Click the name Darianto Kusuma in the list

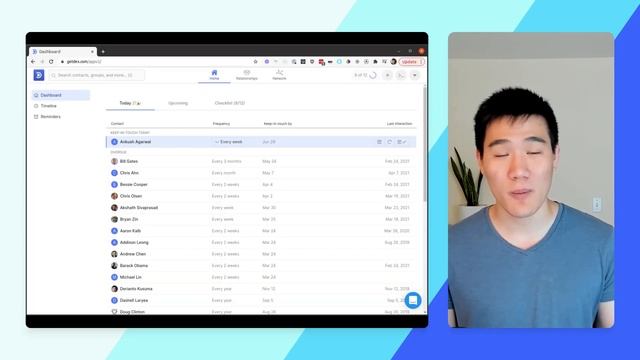(x=136, y=289)
